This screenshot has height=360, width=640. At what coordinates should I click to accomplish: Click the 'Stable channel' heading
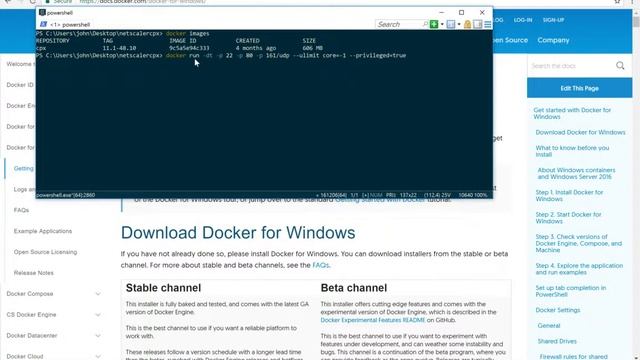[163, 288]
